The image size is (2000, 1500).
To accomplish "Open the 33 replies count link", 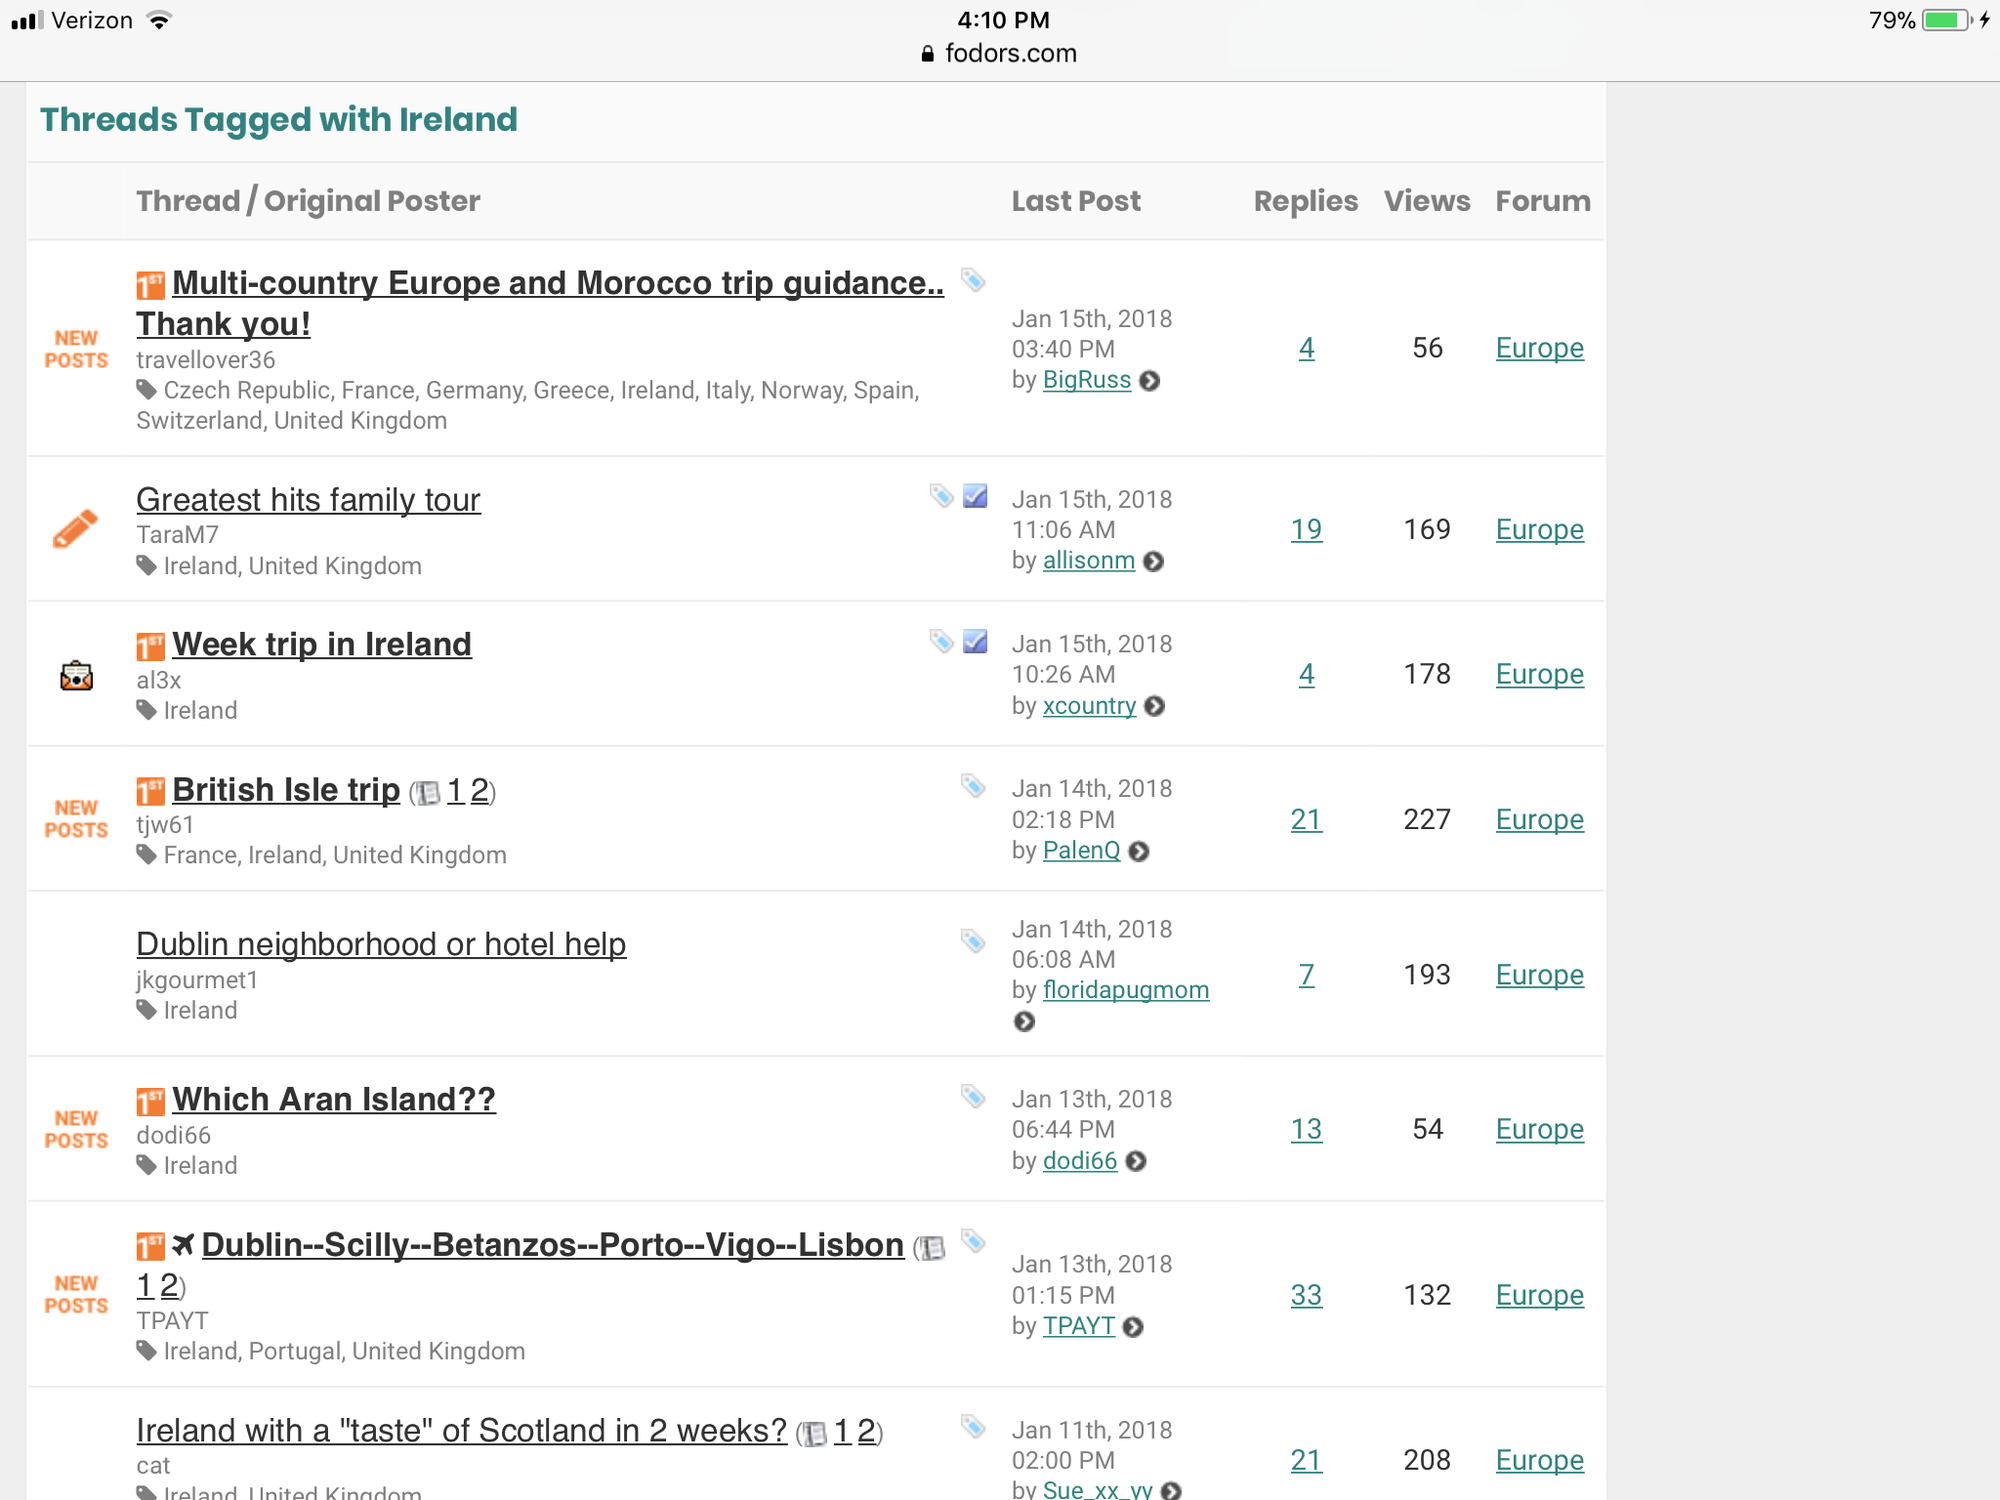I will click(1305, 1295).
